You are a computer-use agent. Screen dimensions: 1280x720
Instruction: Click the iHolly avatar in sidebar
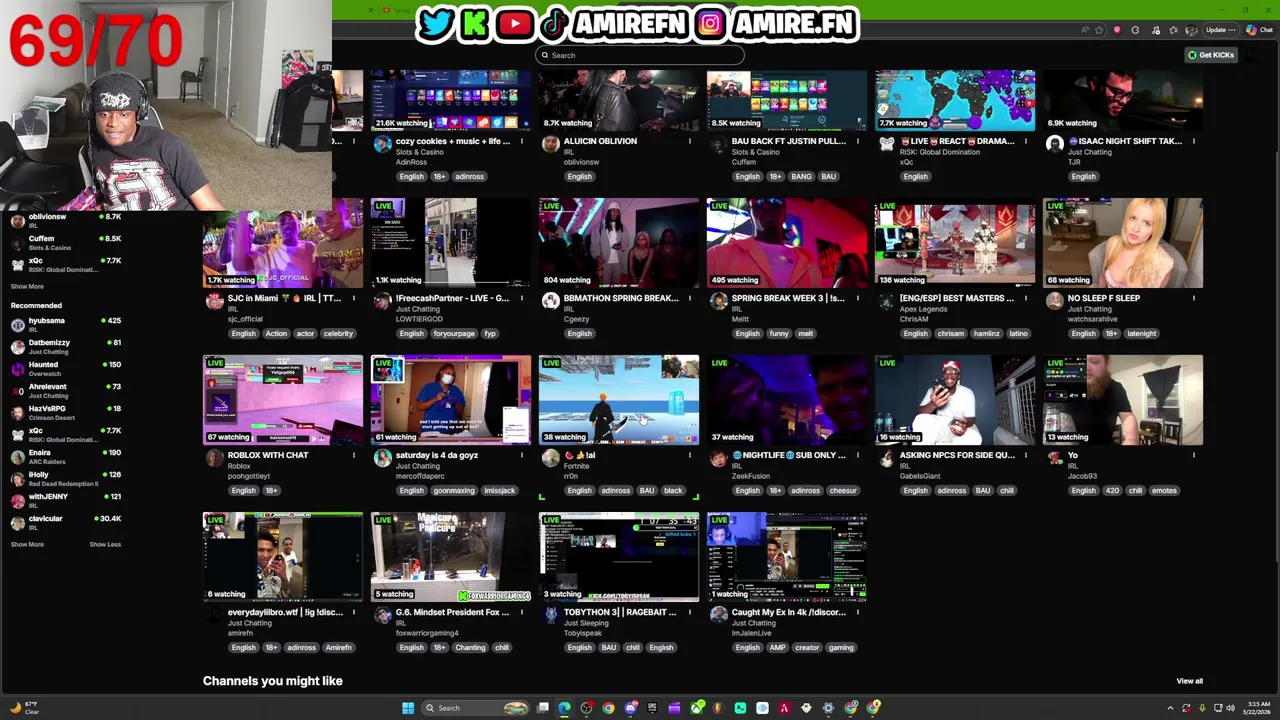click(17, 479)
